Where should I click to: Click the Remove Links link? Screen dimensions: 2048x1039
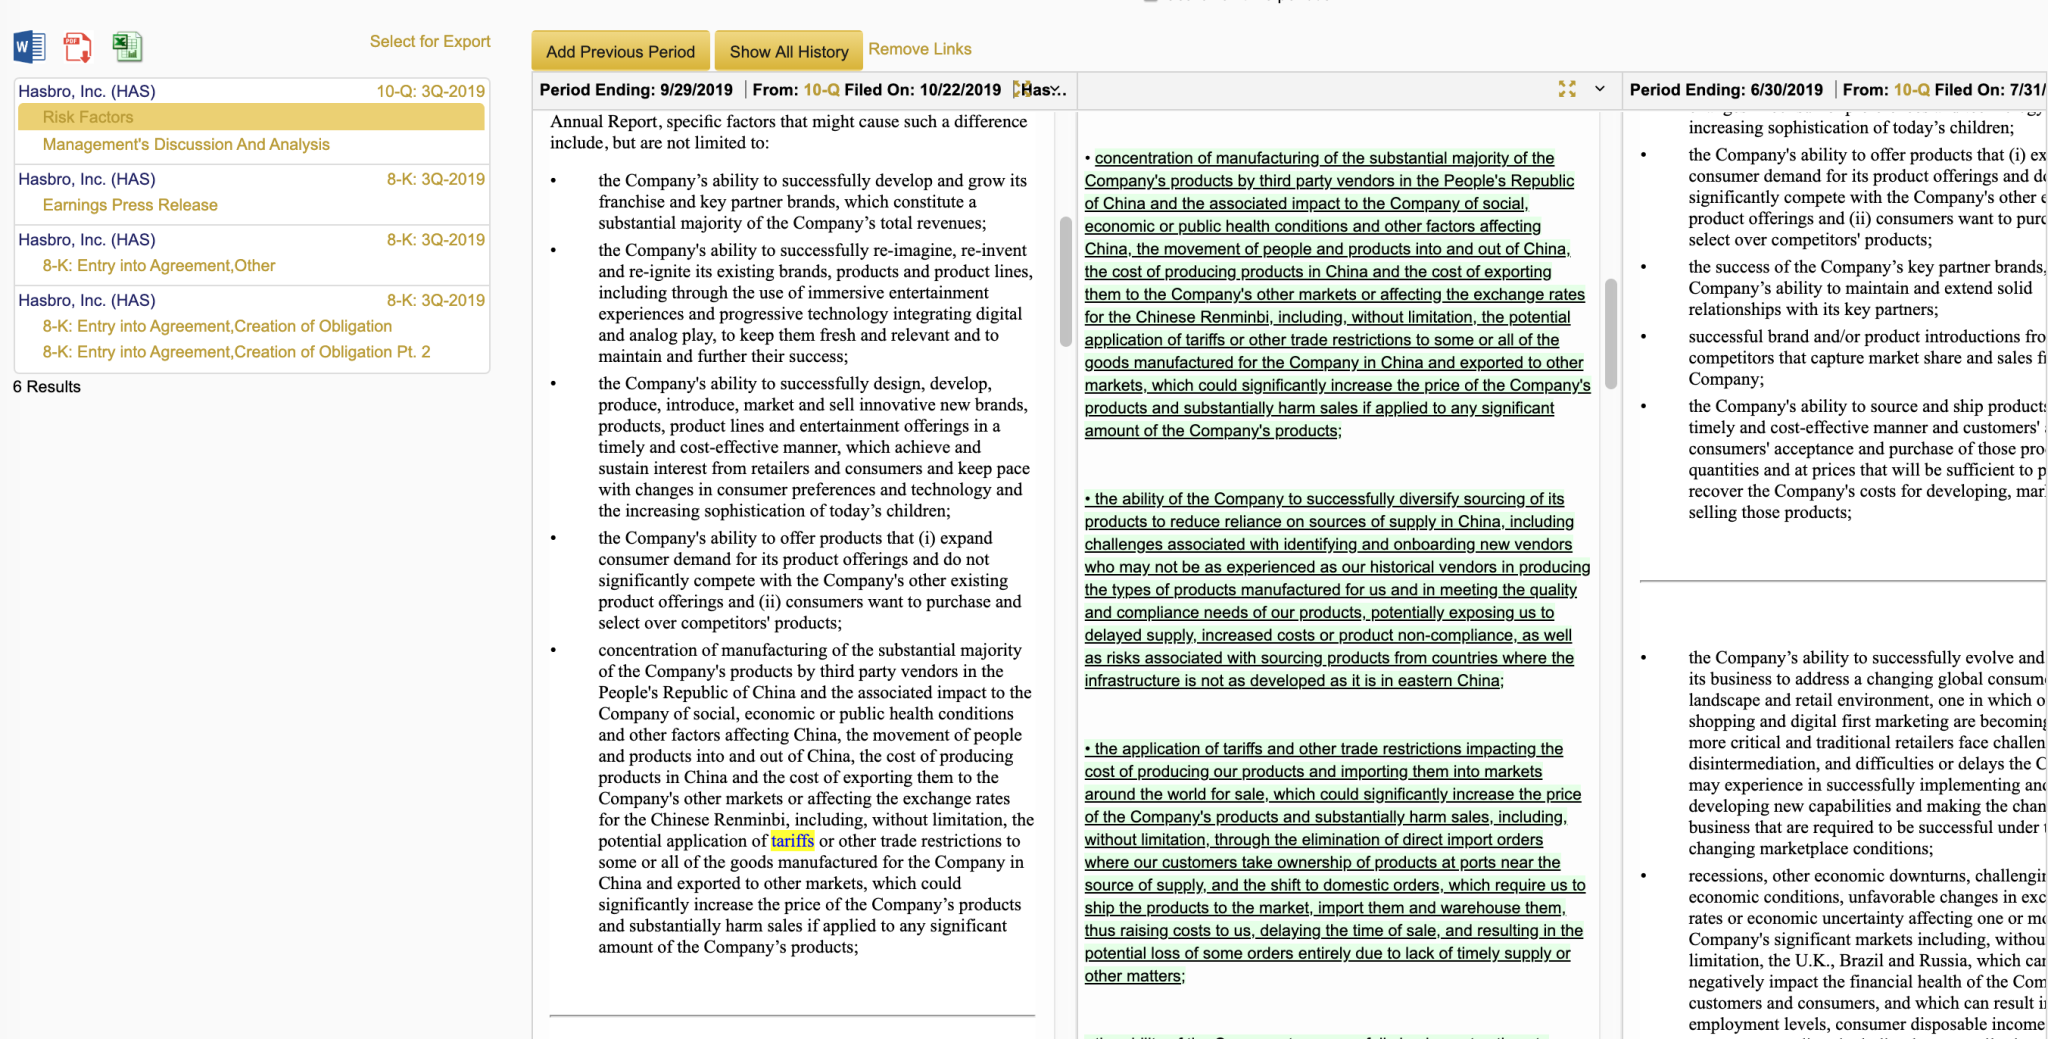pos(919,49)
